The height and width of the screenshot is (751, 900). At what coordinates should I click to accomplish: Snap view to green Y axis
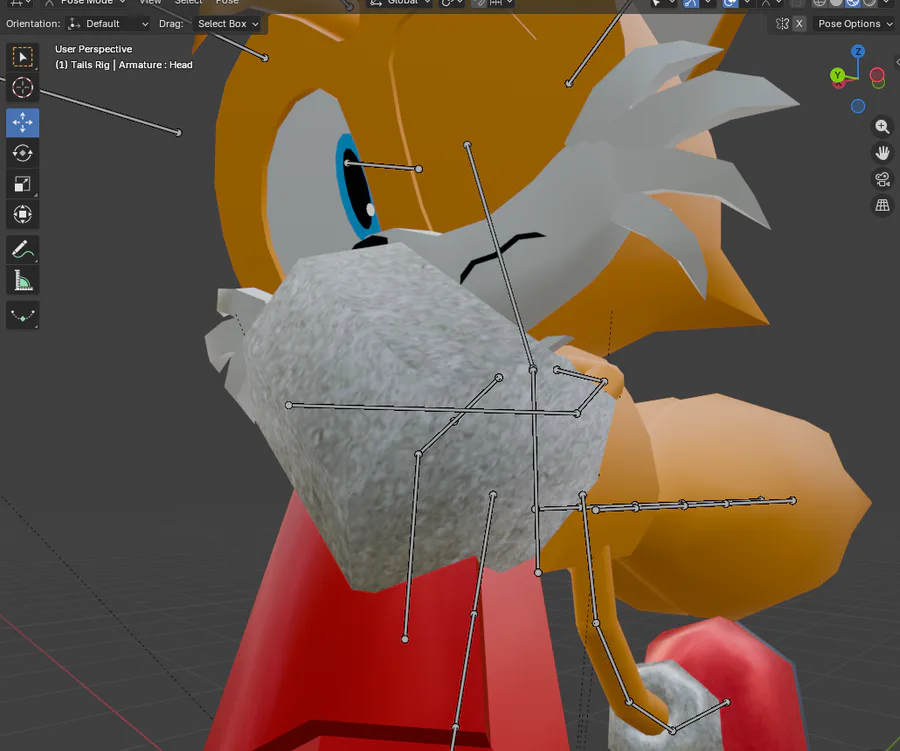pyautogui.click(x=837, y=75)
